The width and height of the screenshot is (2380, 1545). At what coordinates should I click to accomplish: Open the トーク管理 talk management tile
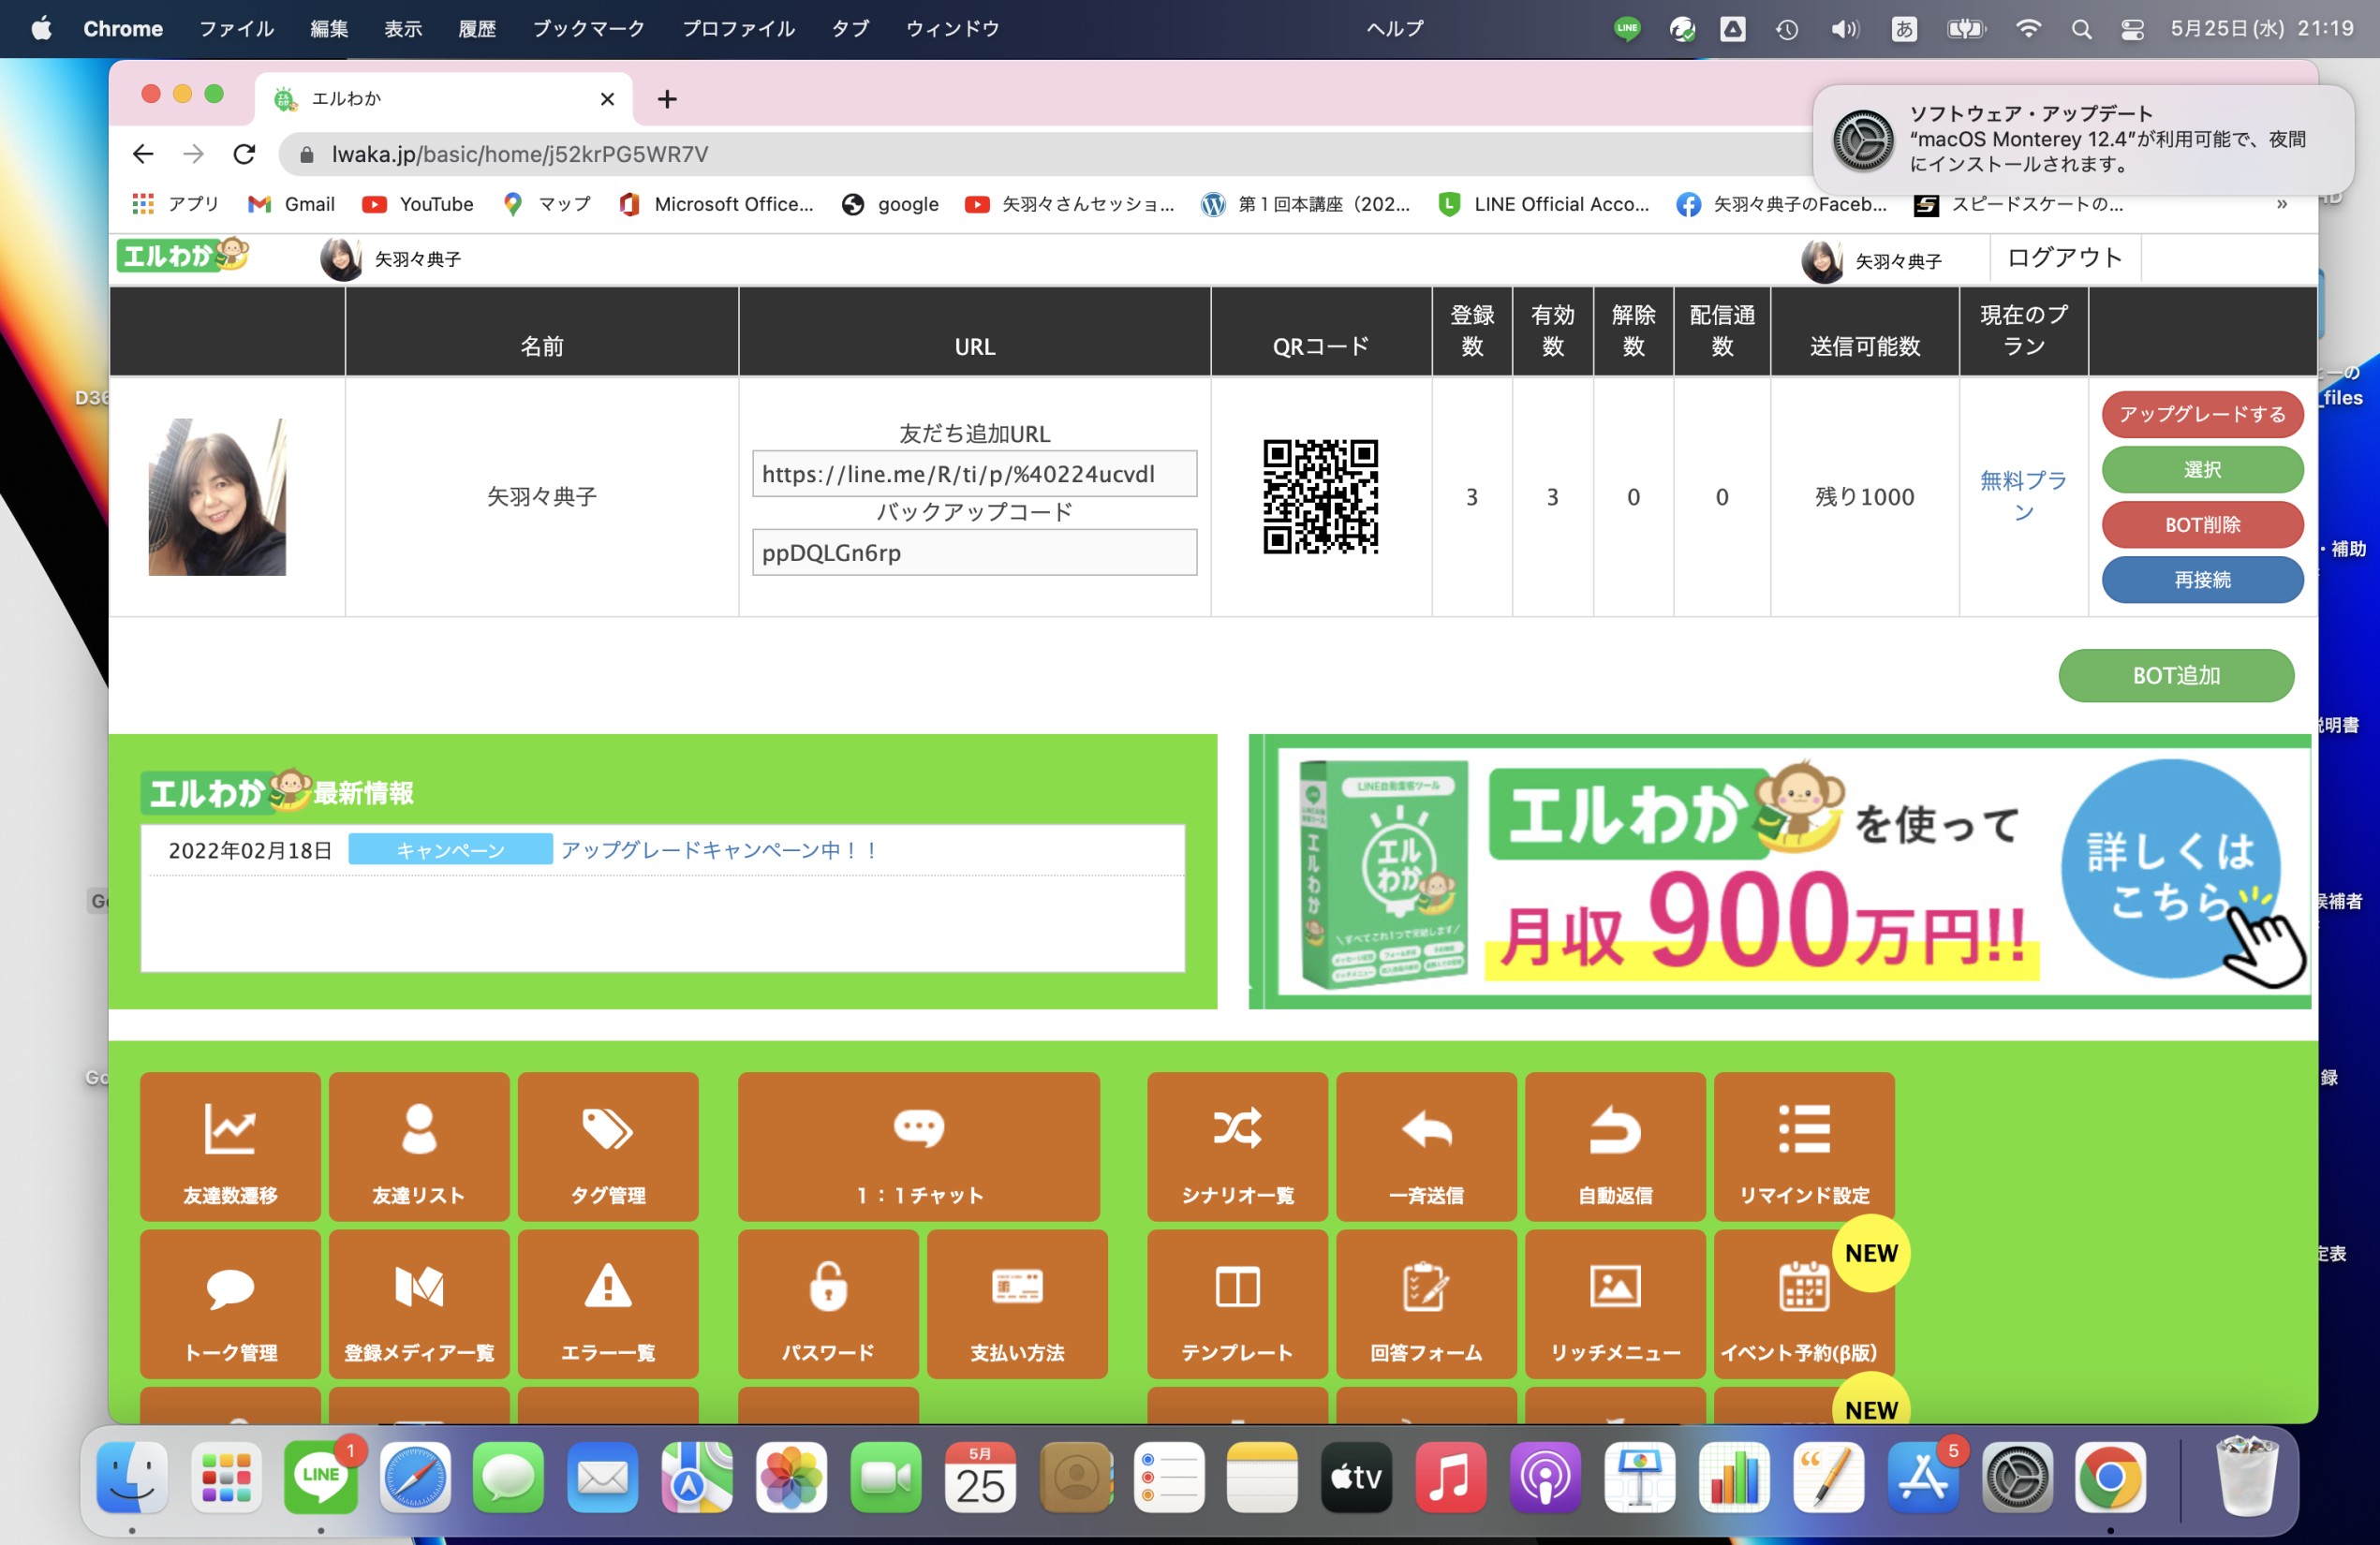pyautogui.click(x=230, y=1304)
